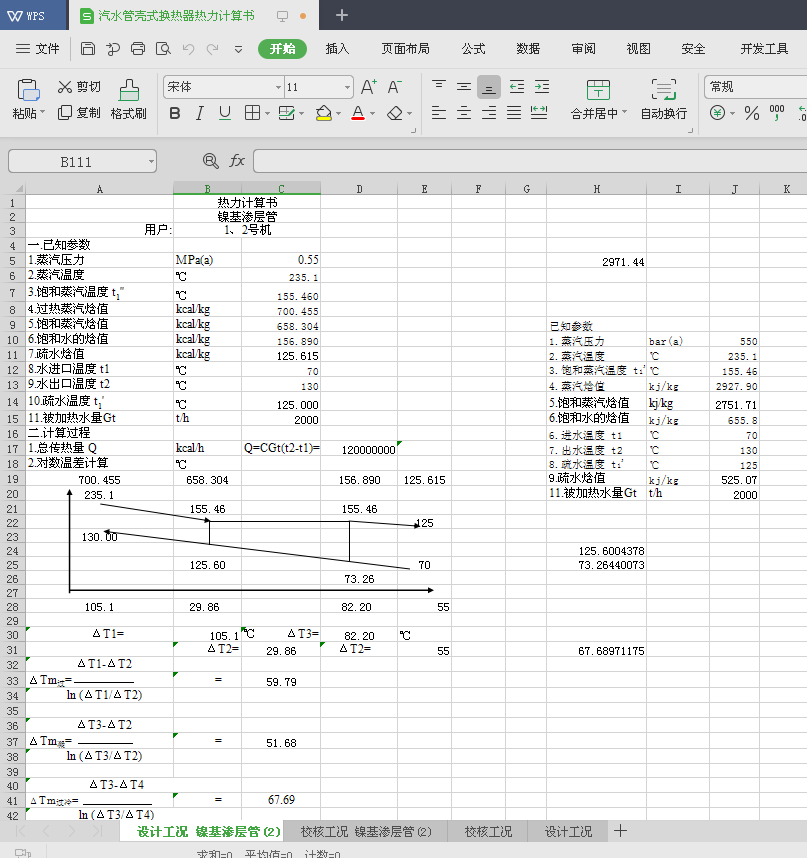807x858 pixels.
Task: Click the red font color icon
Action: (358, 113)
